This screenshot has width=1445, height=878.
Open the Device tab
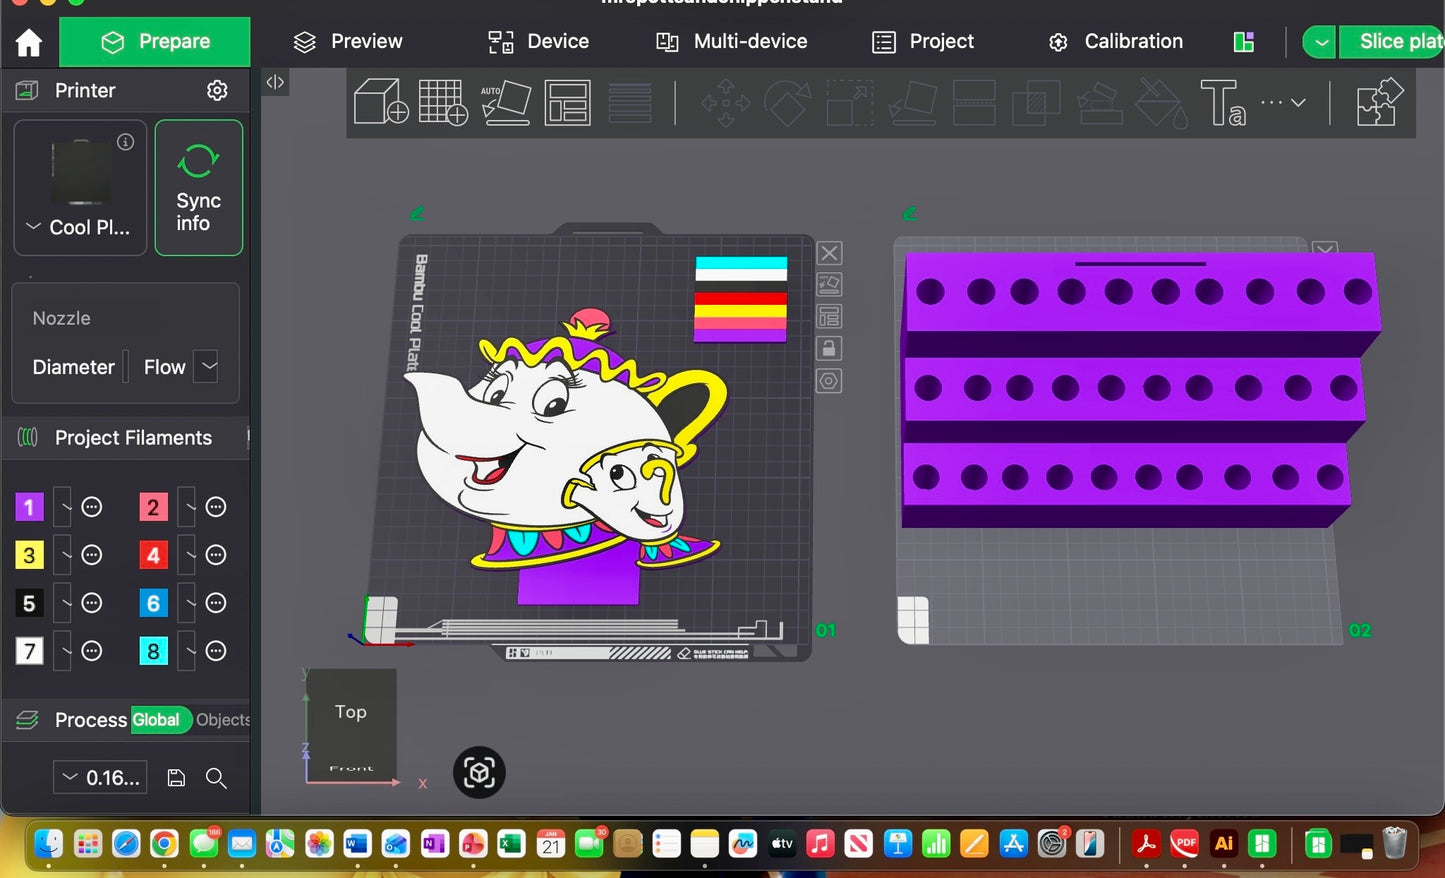point(538,42)
